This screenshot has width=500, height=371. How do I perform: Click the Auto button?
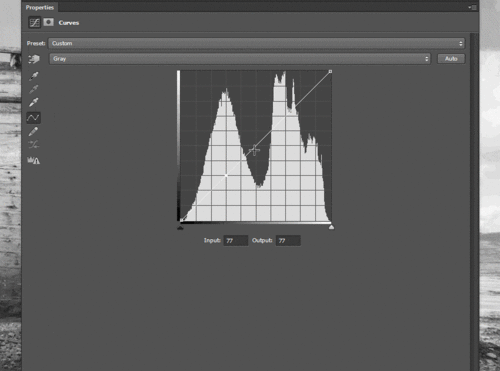(451, 59)
